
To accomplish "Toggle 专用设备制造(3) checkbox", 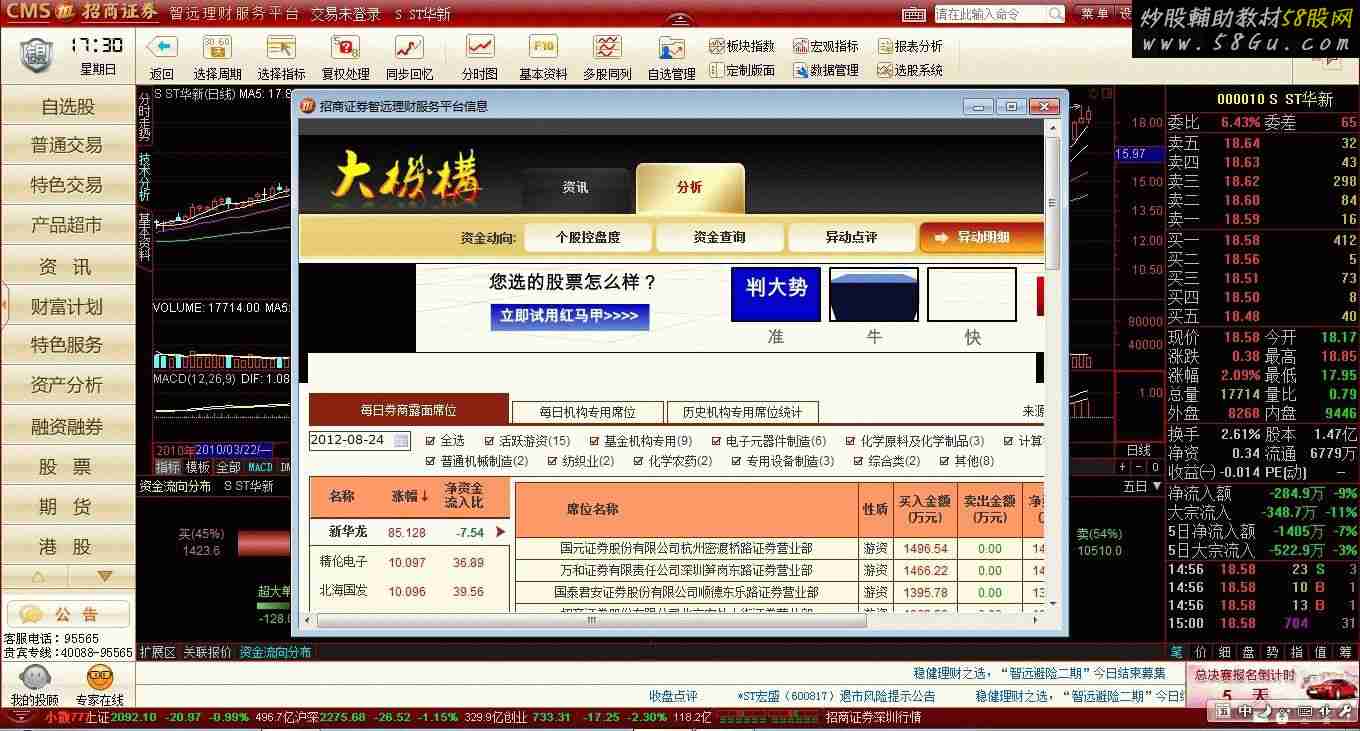I will (737, 461).
